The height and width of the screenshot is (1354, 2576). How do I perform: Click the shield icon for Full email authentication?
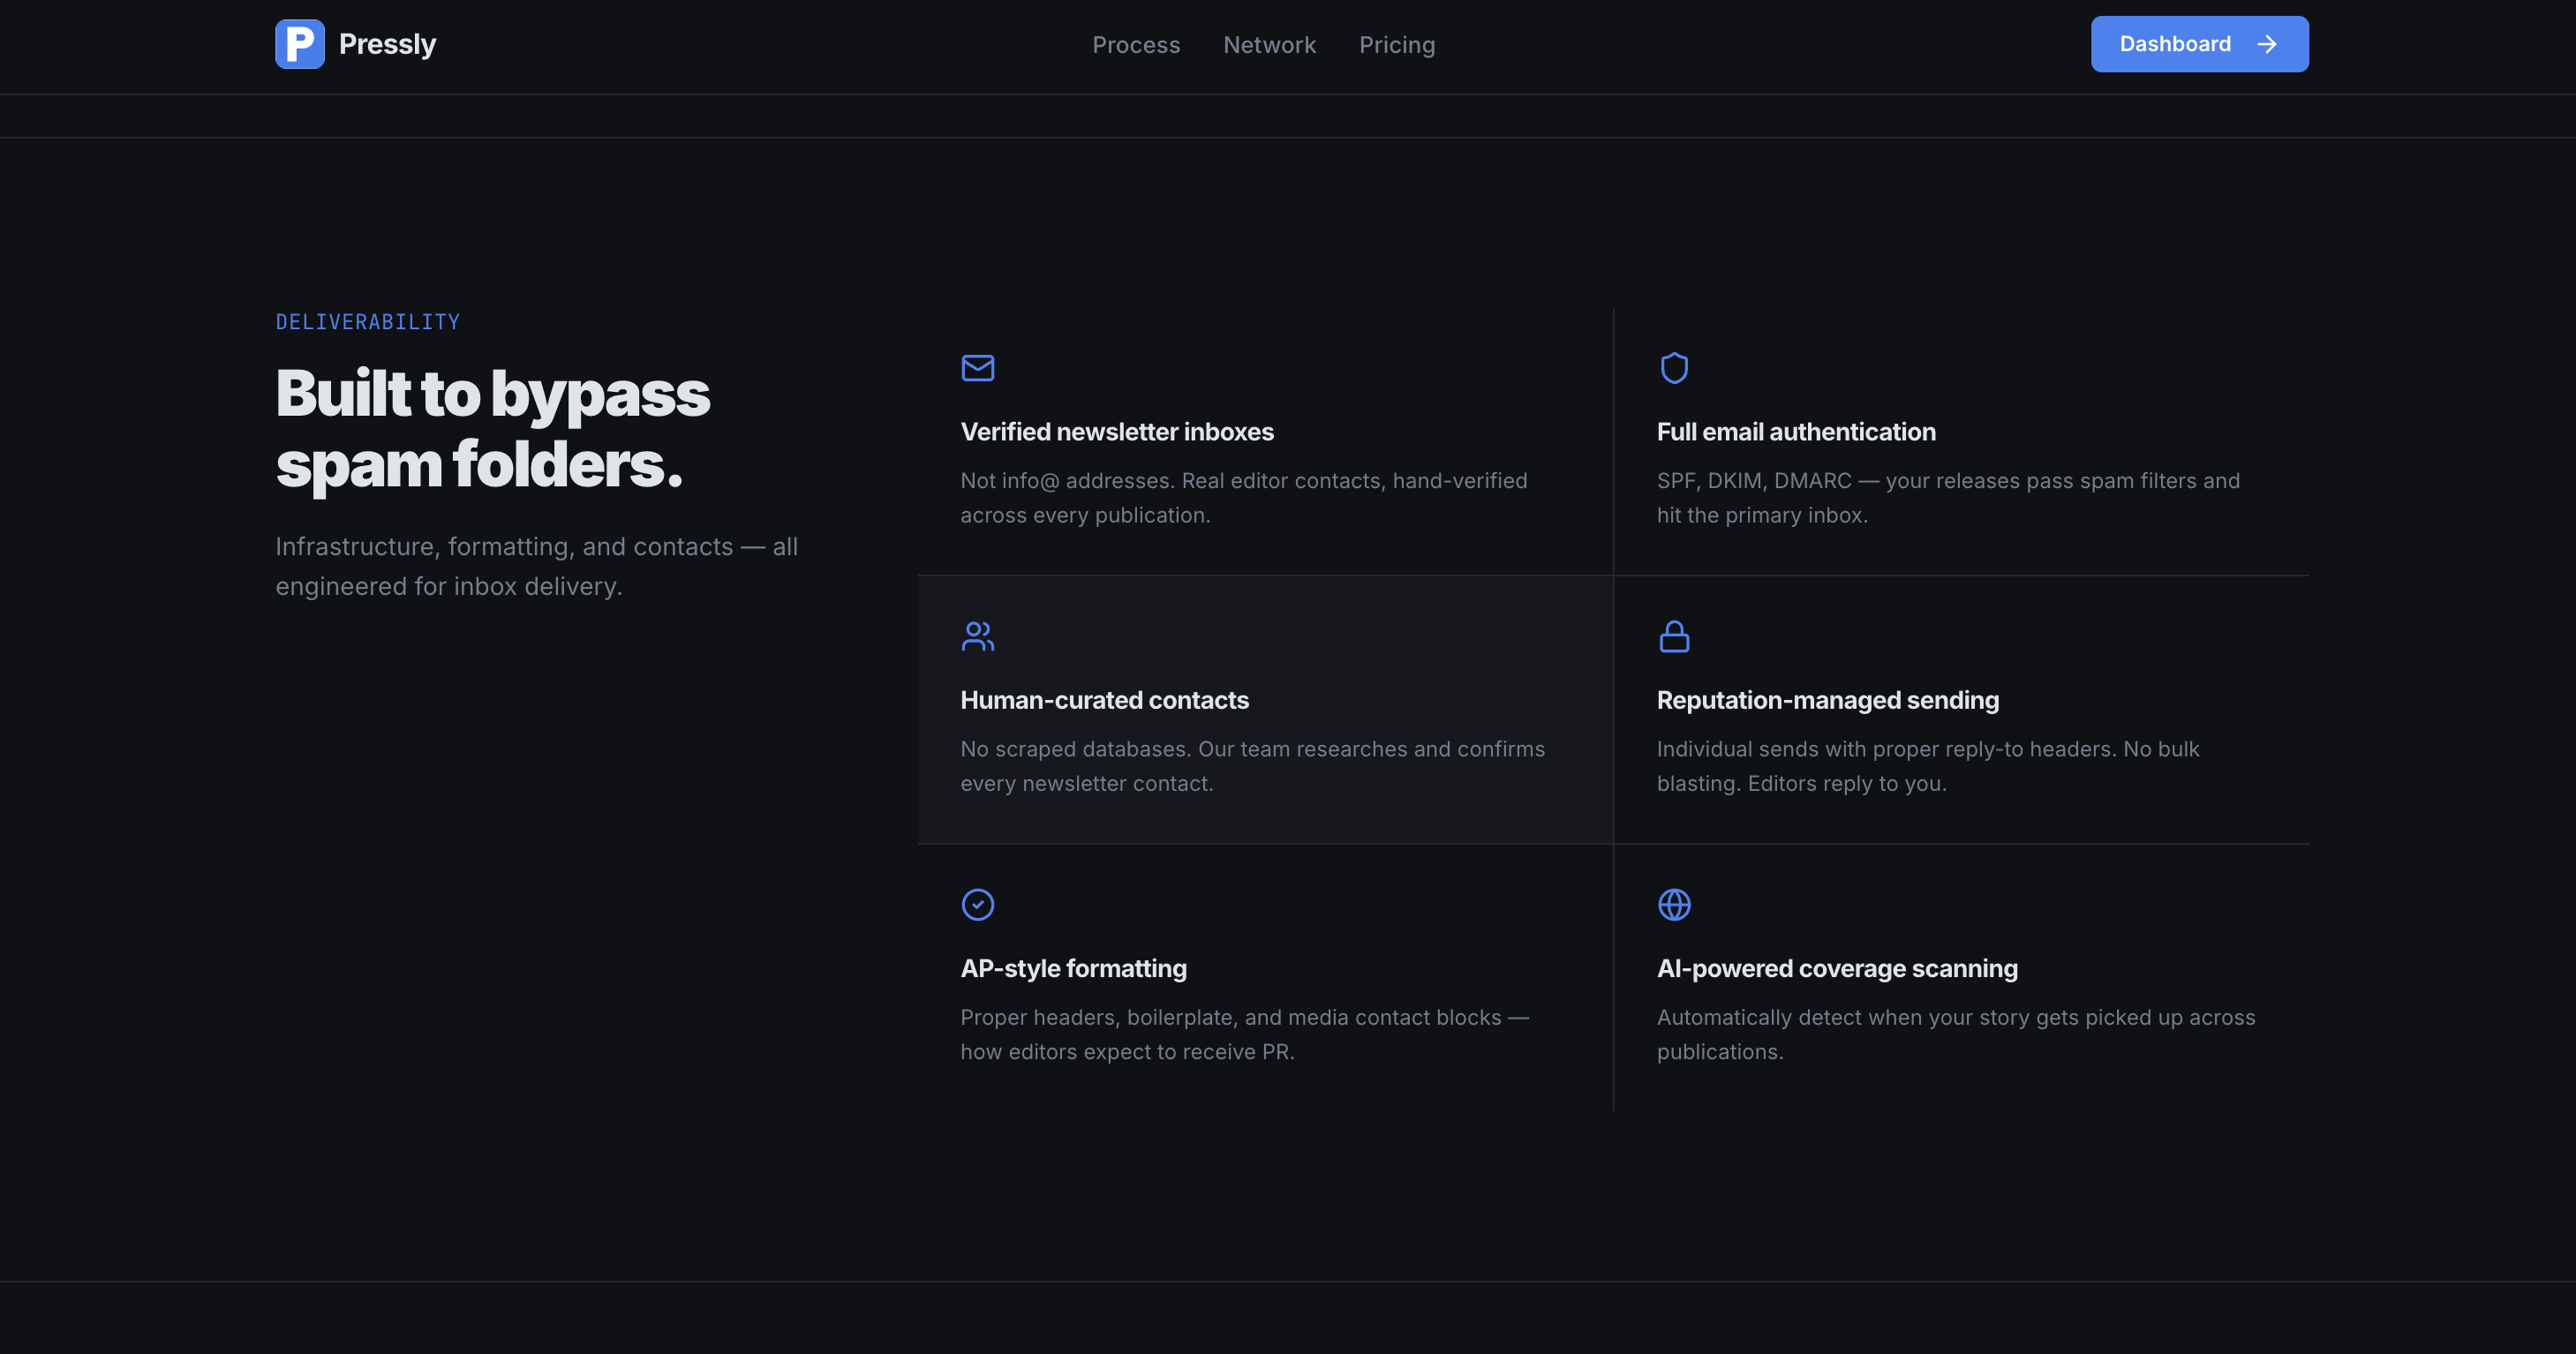1675,368
